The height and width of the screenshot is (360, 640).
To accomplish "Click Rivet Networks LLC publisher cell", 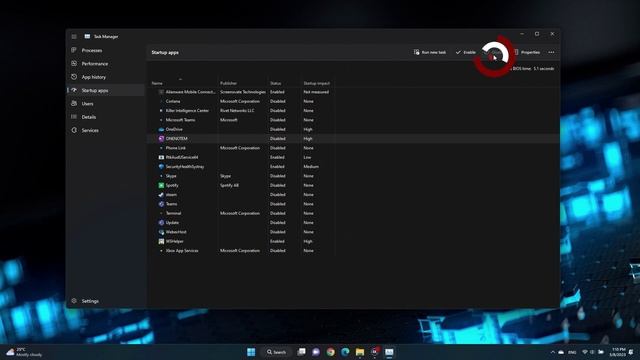I will point(237,111).
